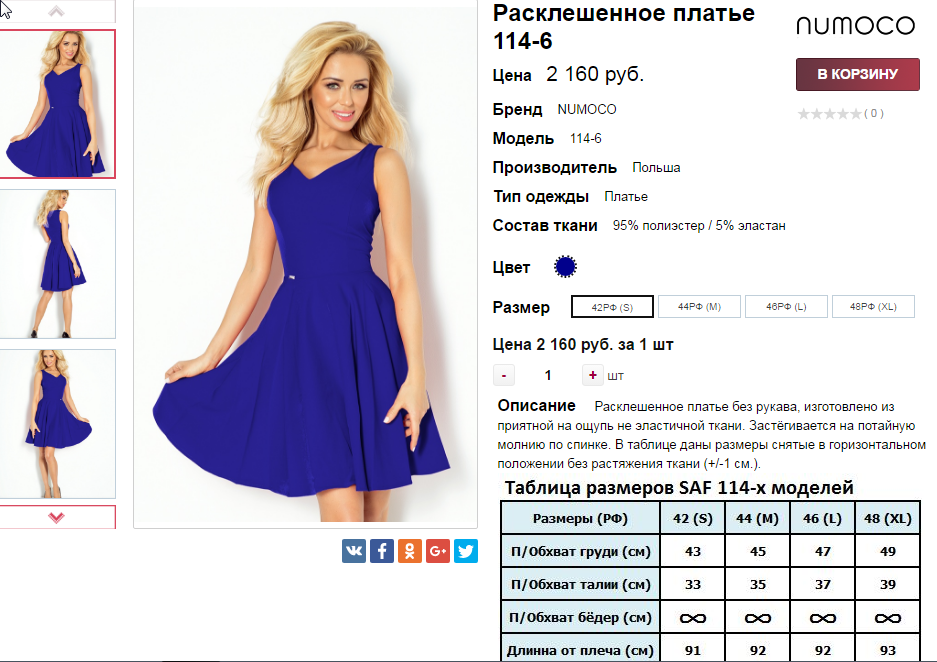Add the dress to cart (В КОРЗИНУ)

point(858,74)
